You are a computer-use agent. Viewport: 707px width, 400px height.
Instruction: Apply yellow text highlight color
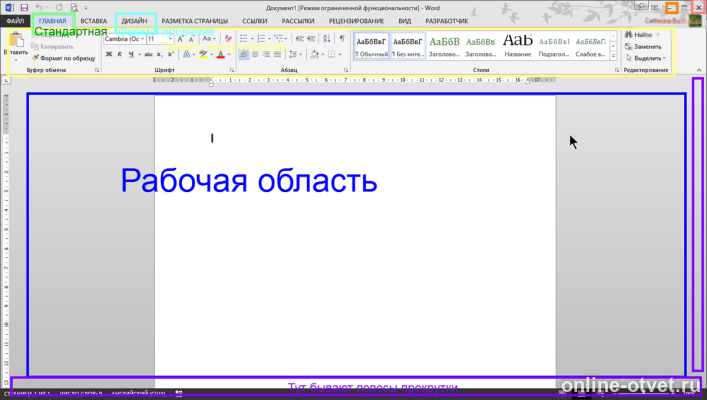pos(203,55)
